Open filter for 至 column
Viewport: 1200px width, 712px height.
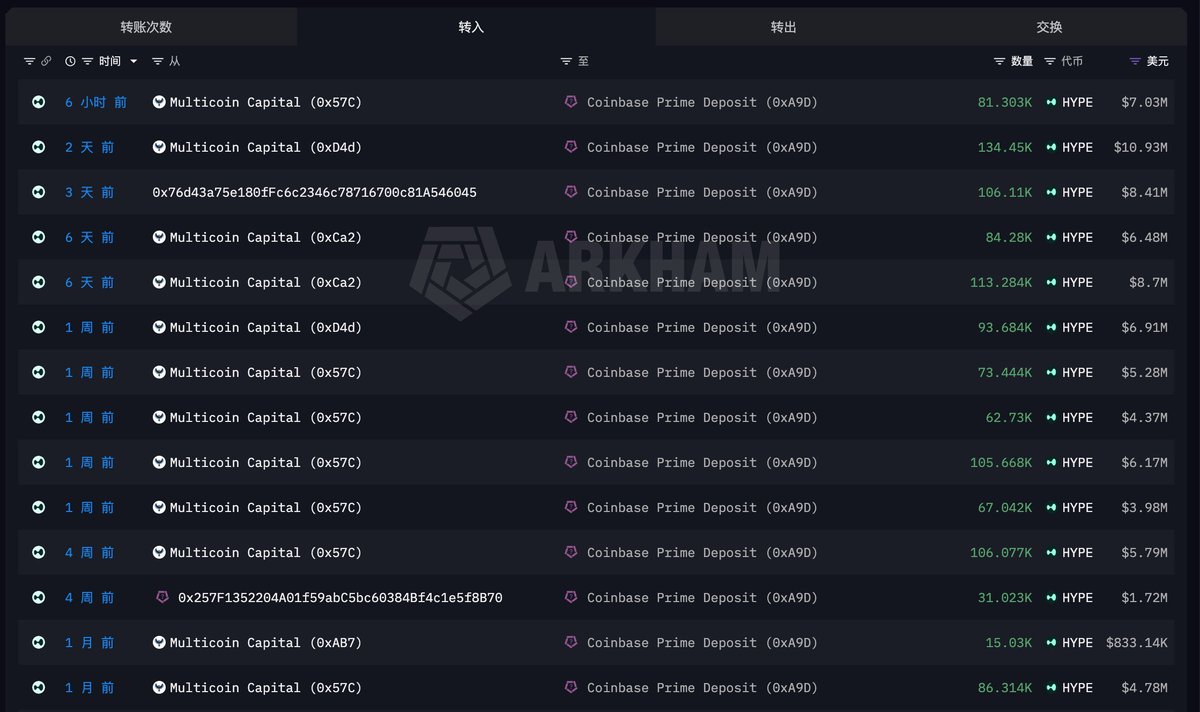(567, 61)
